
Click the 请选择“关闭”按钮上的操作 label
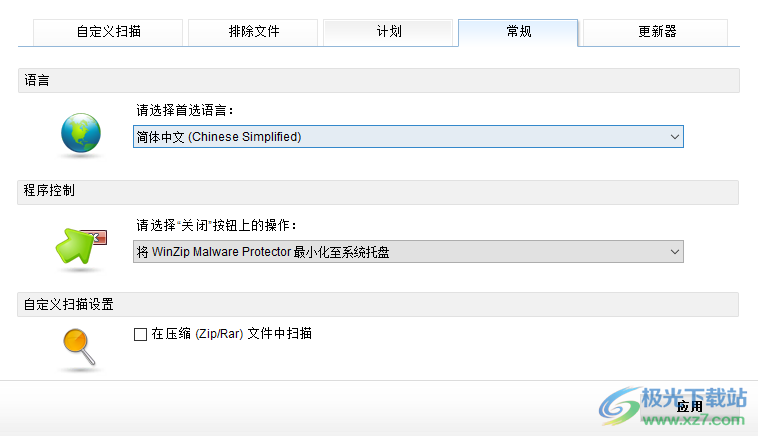[216, 225]
